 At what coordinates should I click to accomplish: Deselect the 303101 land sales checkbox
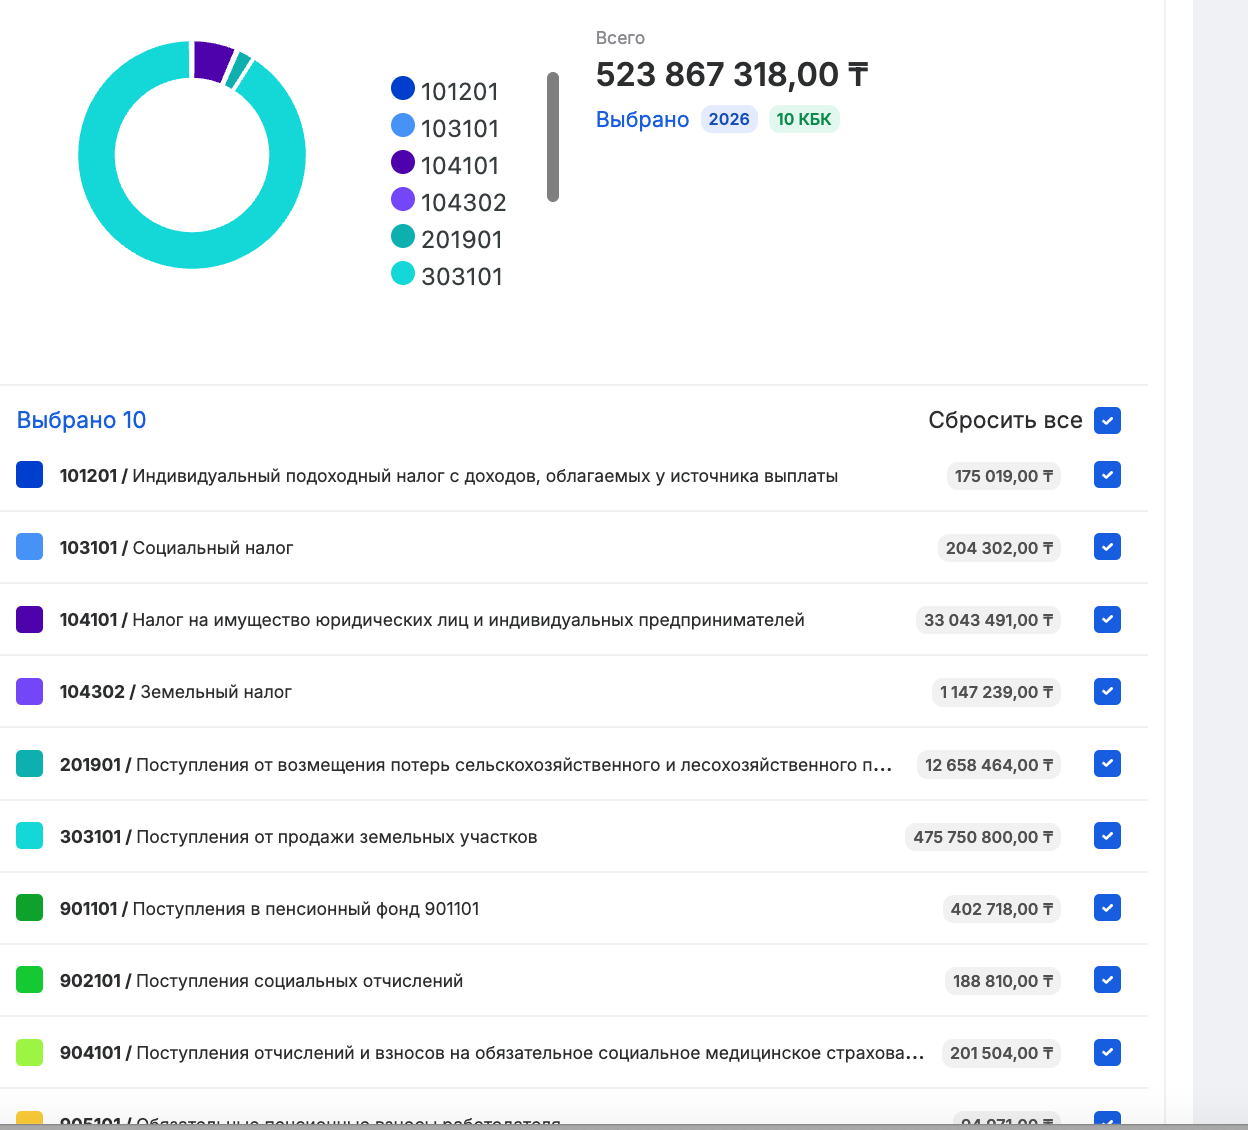pyautogui.click(x=1107, y=836)
